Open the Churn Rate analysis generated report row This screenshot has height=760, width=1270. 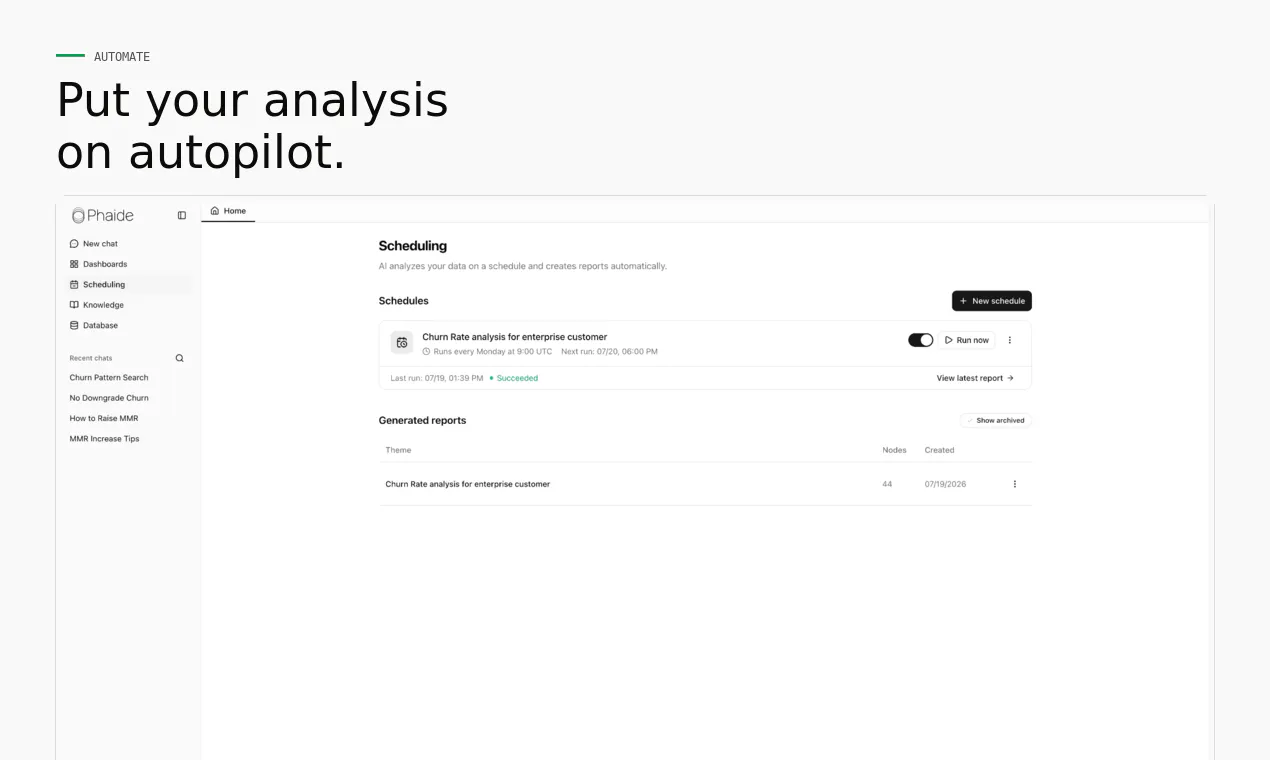pyautogui.click(x=705, y=484)
